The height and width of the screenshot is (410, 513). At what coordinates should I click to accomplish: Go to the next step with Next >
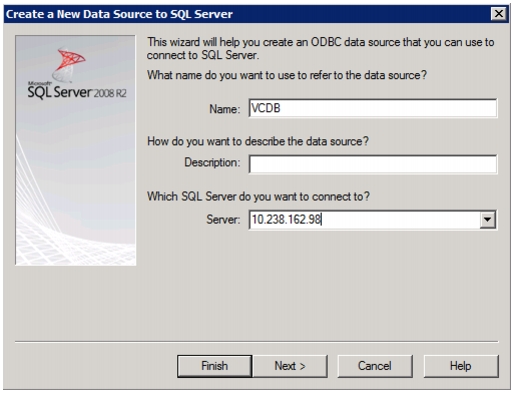tap(290, 366)
